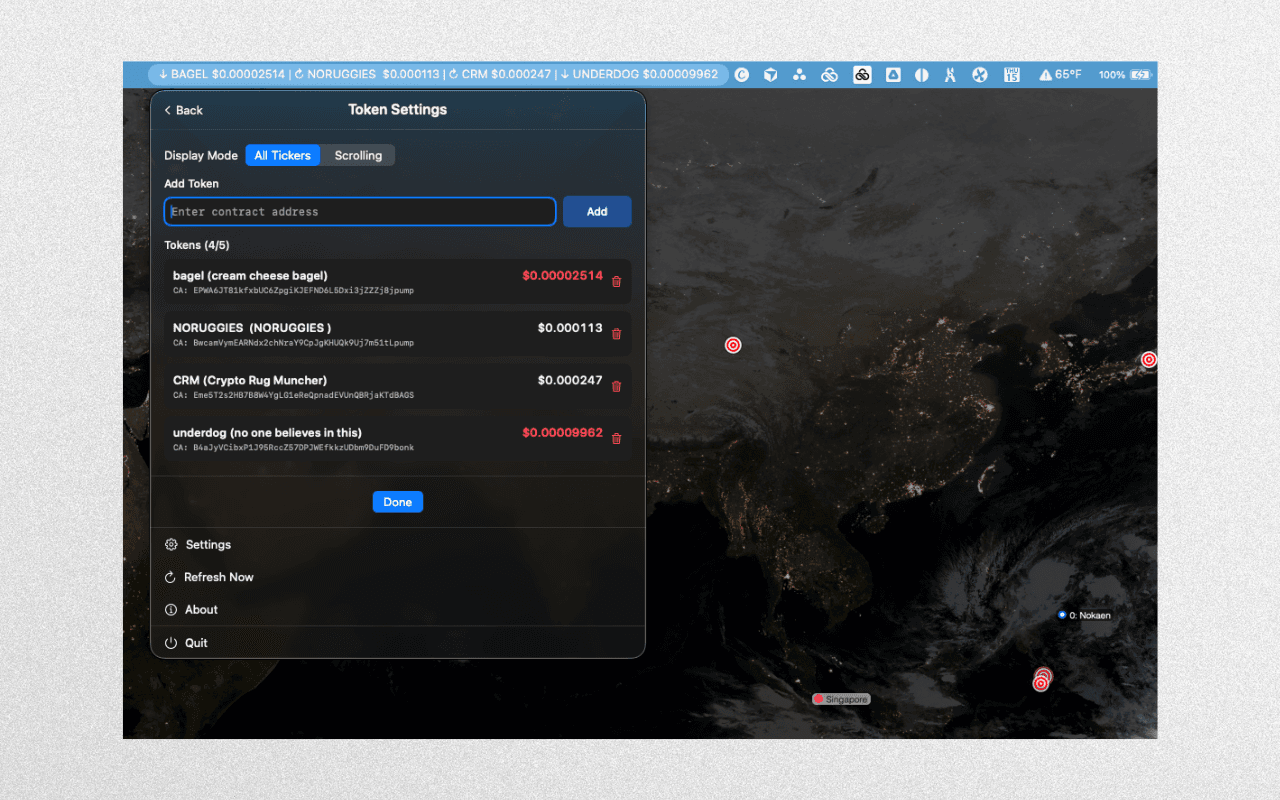The height and width of the screenshot is (800, 1280).
Task: Click the pinwheel fan icon in menu bar
Action: (x=979, y=74)
